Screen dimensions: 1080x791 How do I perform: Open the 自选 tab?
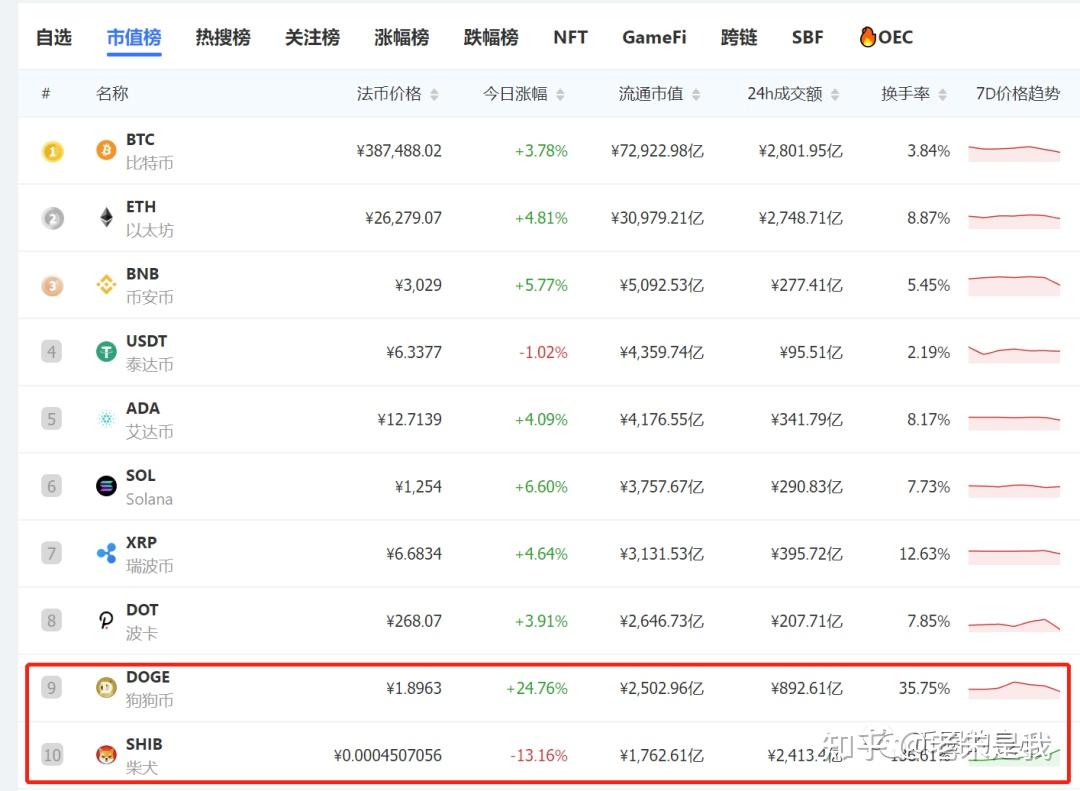(54, 37)
